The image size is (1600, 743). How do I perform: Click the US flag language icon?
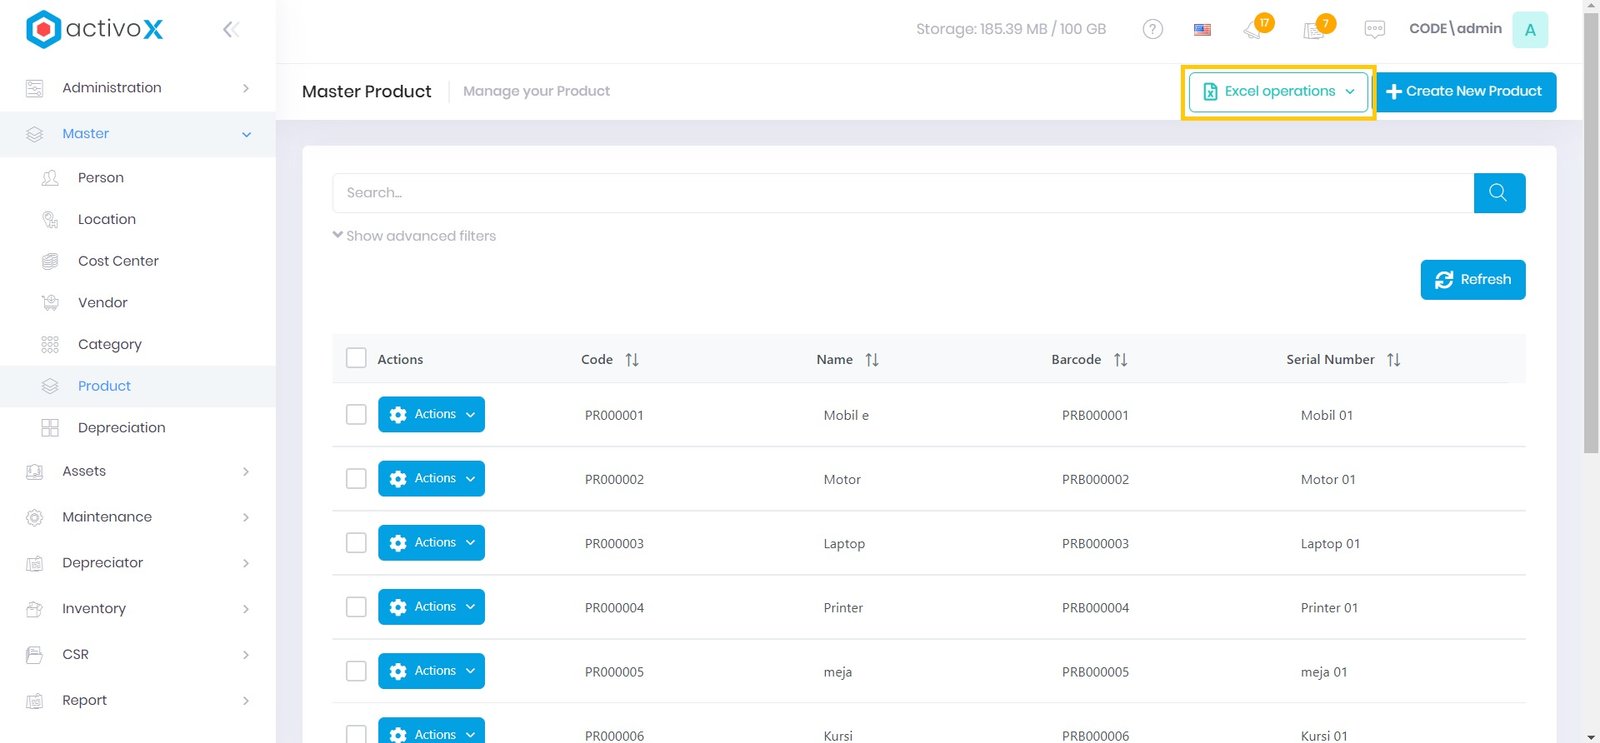[x=1202, y=30]
